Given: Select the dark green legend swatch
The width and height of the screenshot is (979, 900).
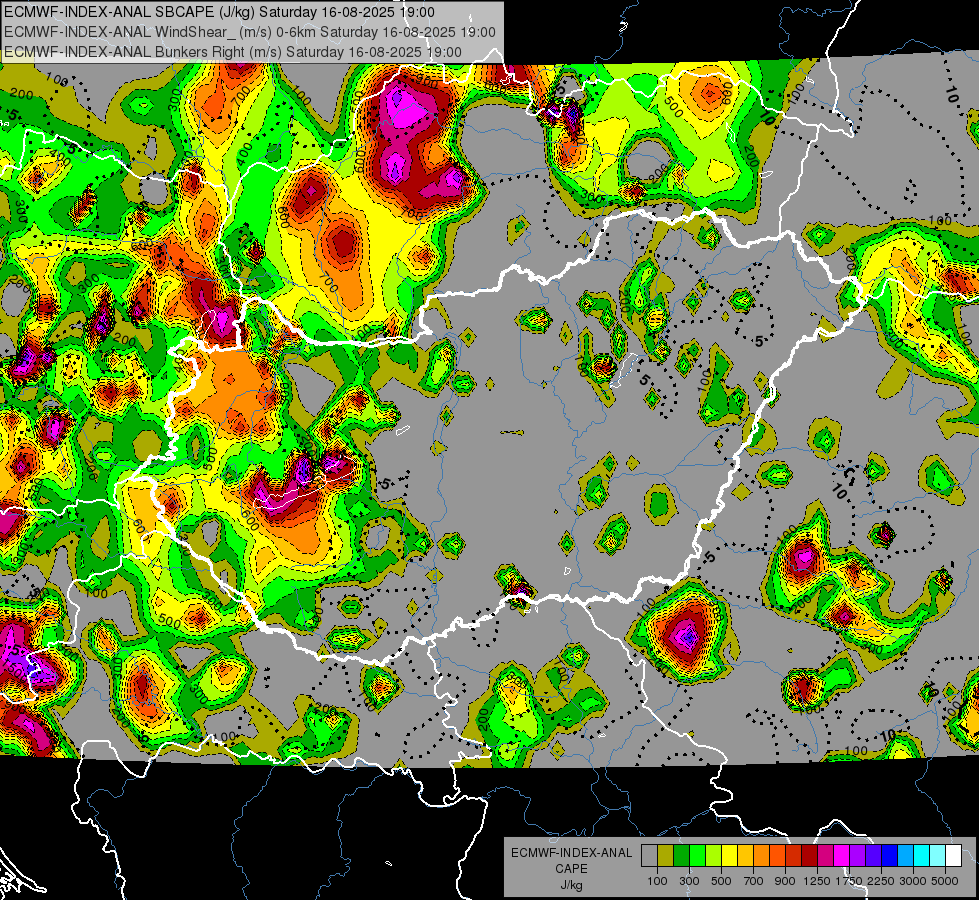Looking at the screenshot, I should 681,855.
